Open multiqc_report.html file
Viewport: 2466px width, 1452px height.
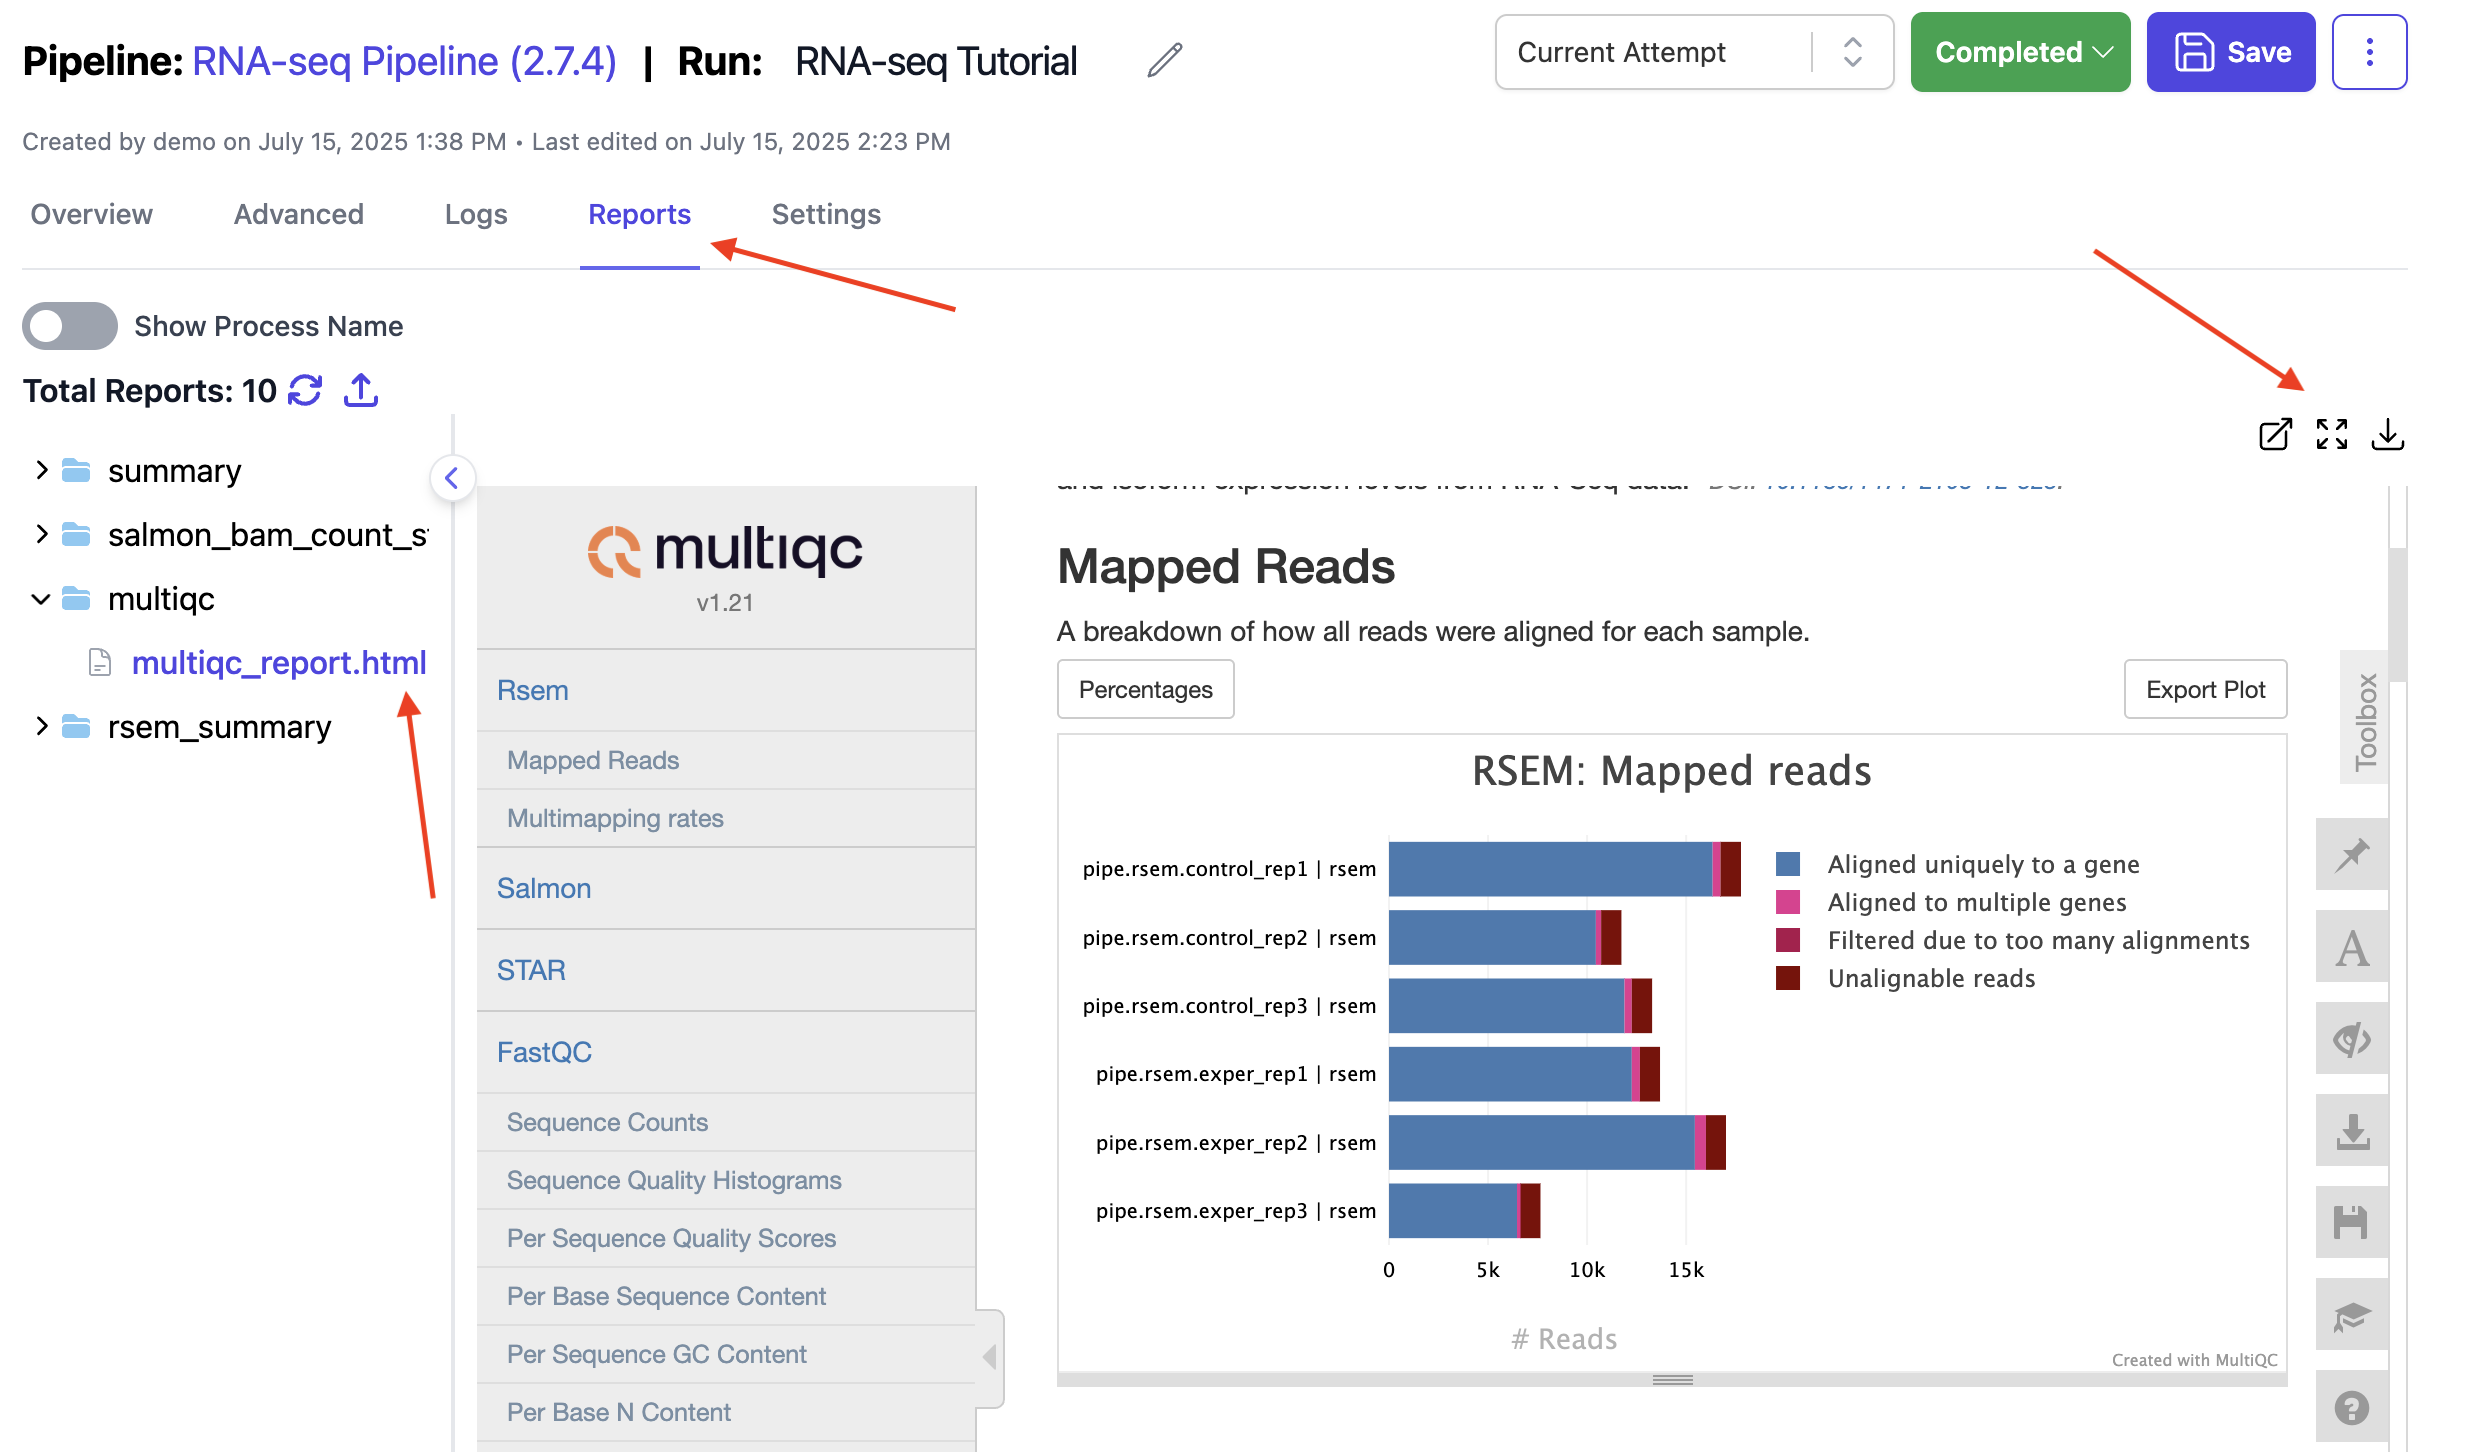pyautogui.click(x=280, y=663)
